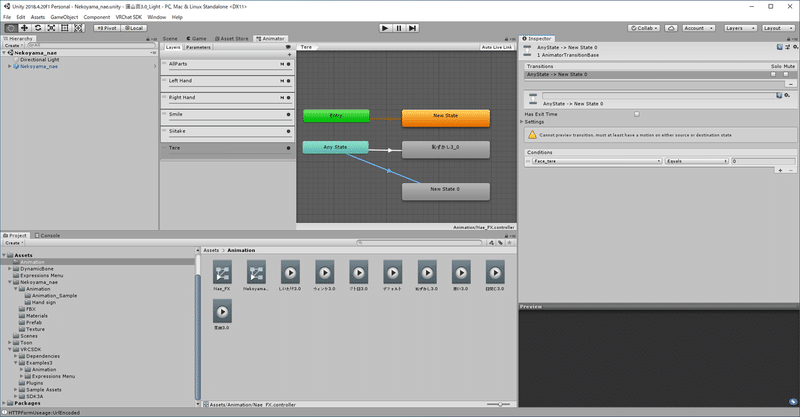
Task: Open the Hierarchy Create dropdown
Action: pyautogui.click(x=14, y=45)
